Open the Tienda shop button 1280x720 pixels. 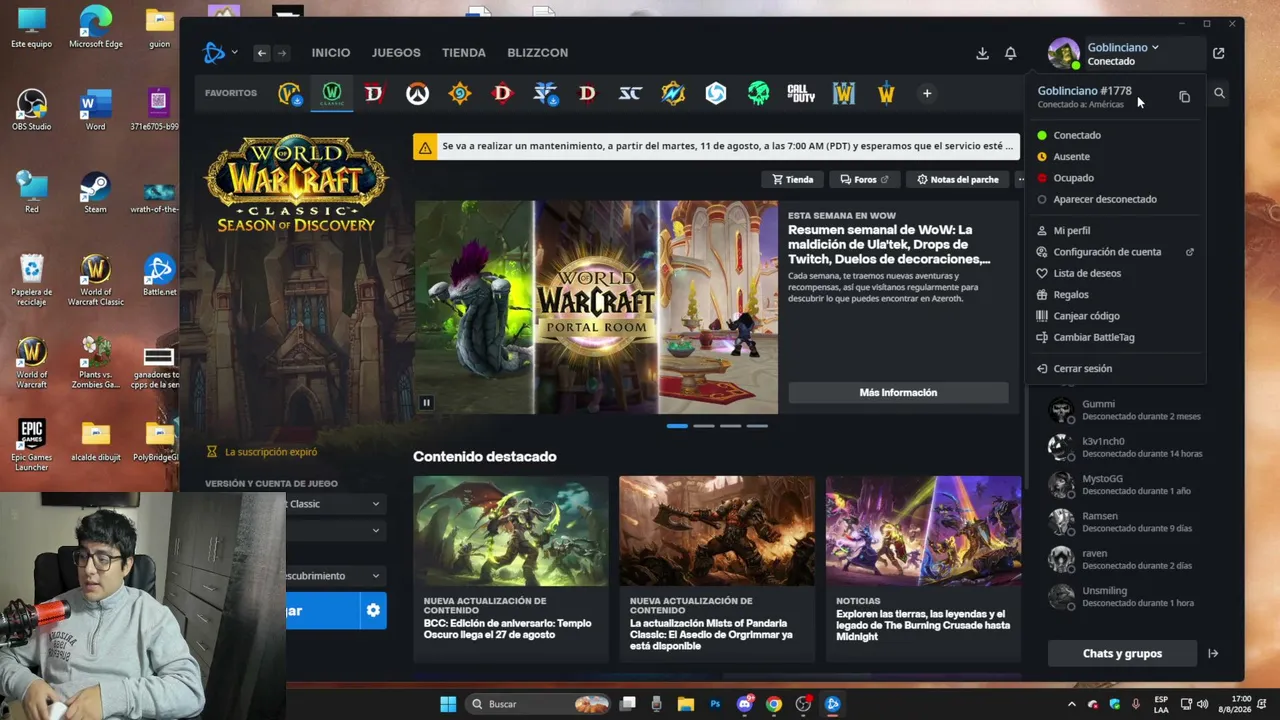pos(792,180)
